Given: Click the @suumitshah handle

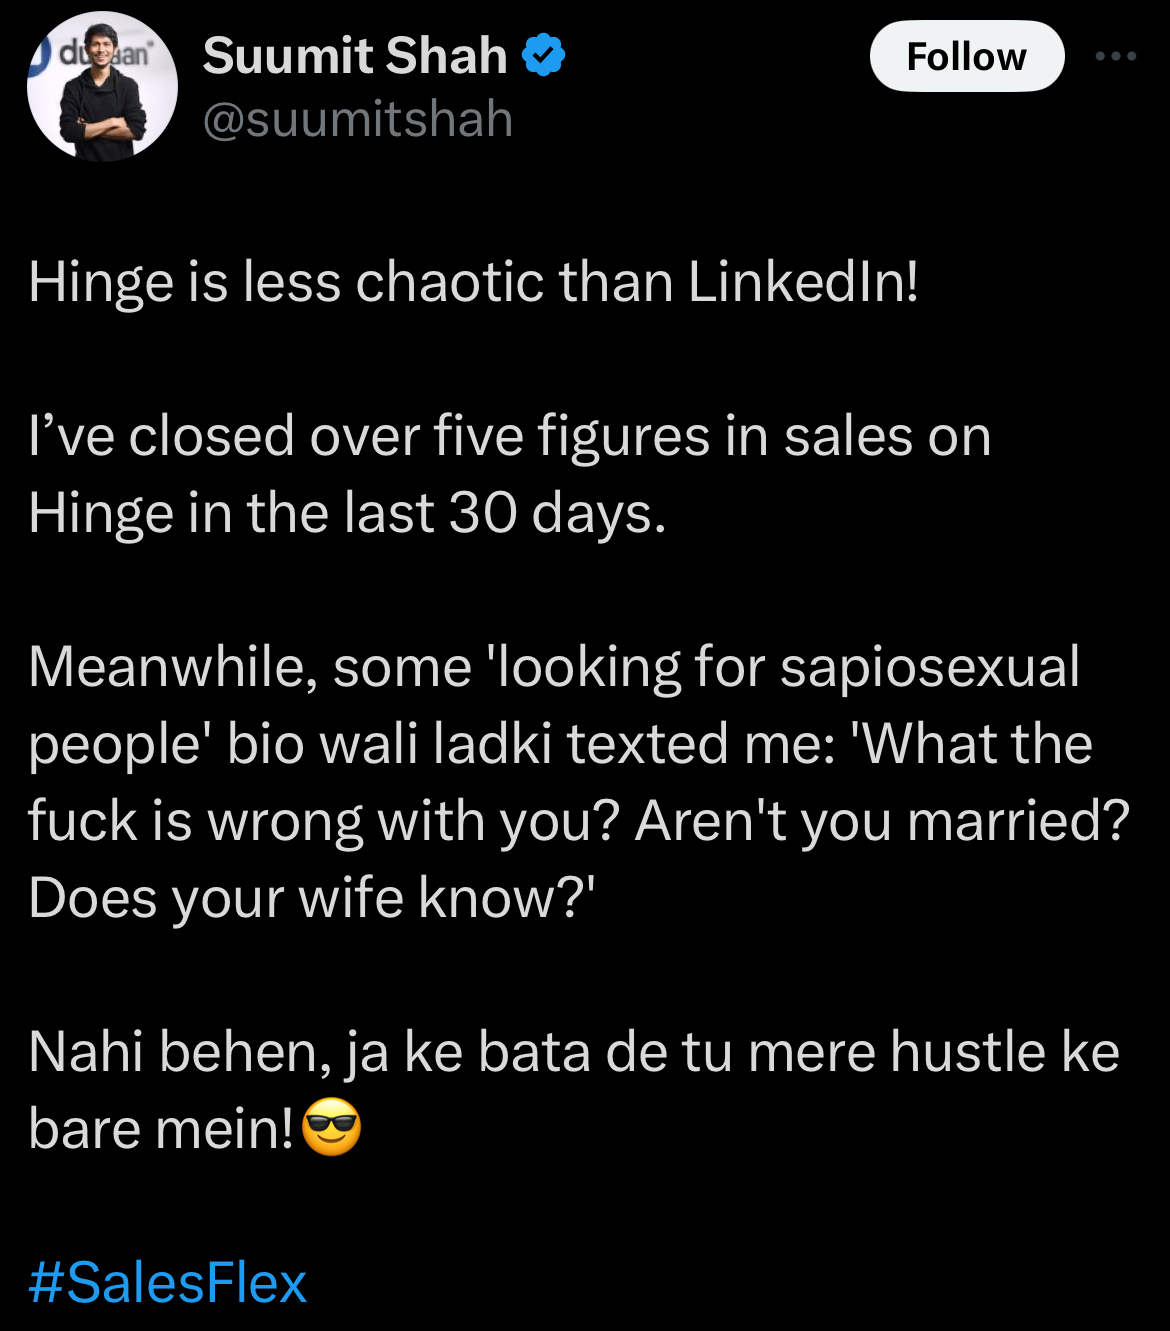Looking at the screenshot, I should (x=357, y=120).
